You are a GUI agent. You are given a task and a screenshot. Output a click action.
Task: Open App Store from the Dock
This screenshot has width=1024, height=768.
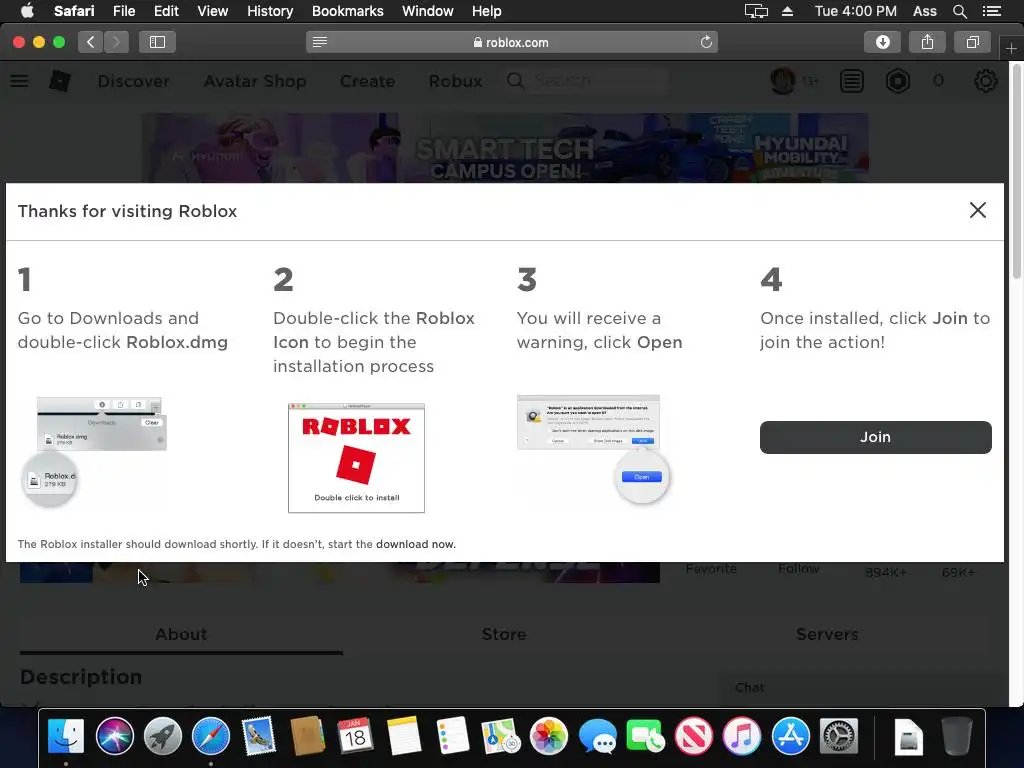(790, 736)
